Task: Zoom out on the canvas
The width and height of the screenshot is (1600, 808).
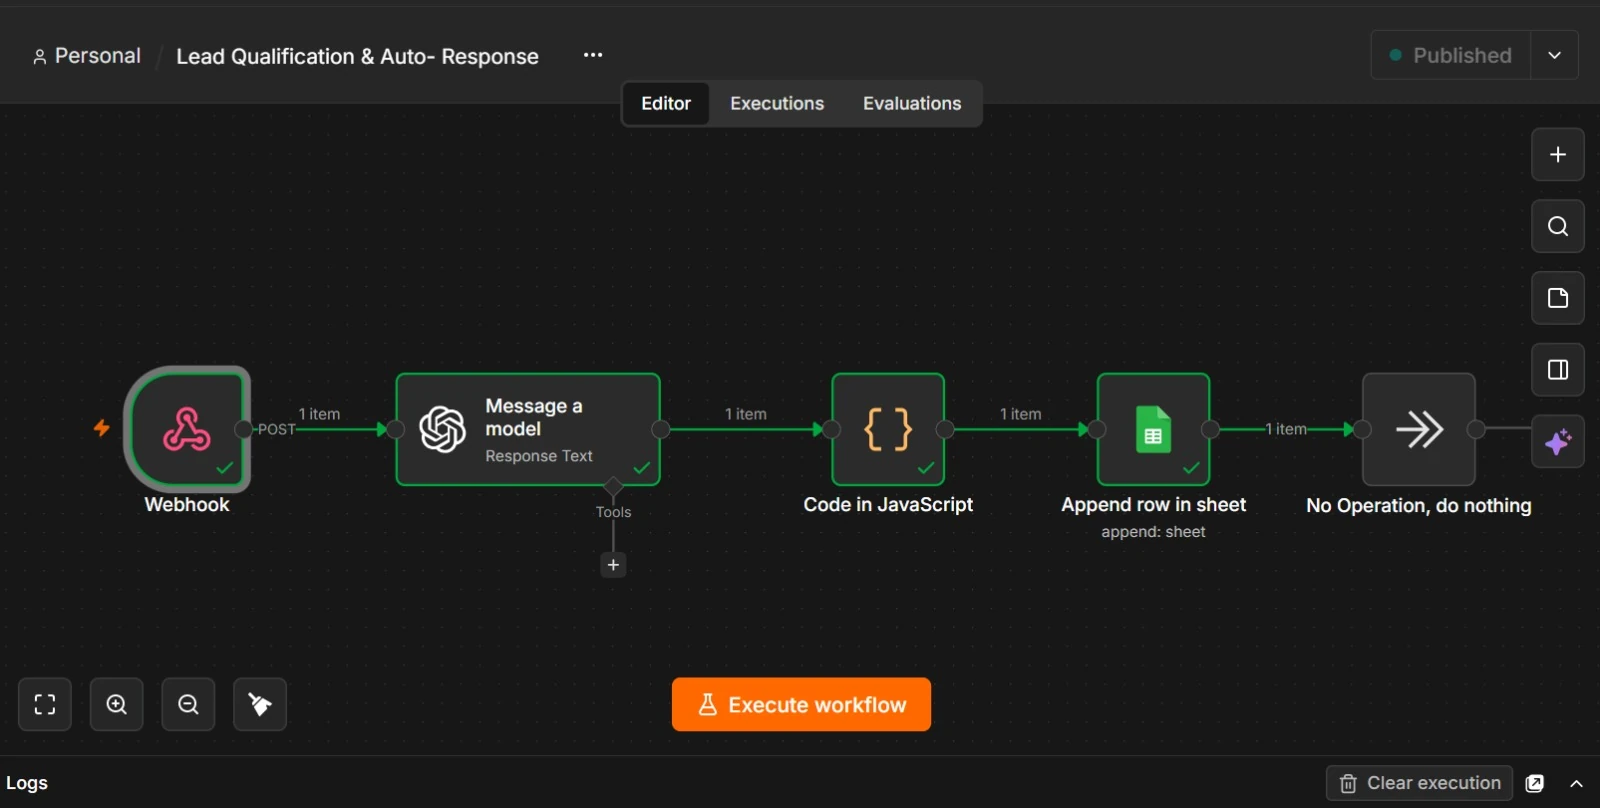Action: 188,704
